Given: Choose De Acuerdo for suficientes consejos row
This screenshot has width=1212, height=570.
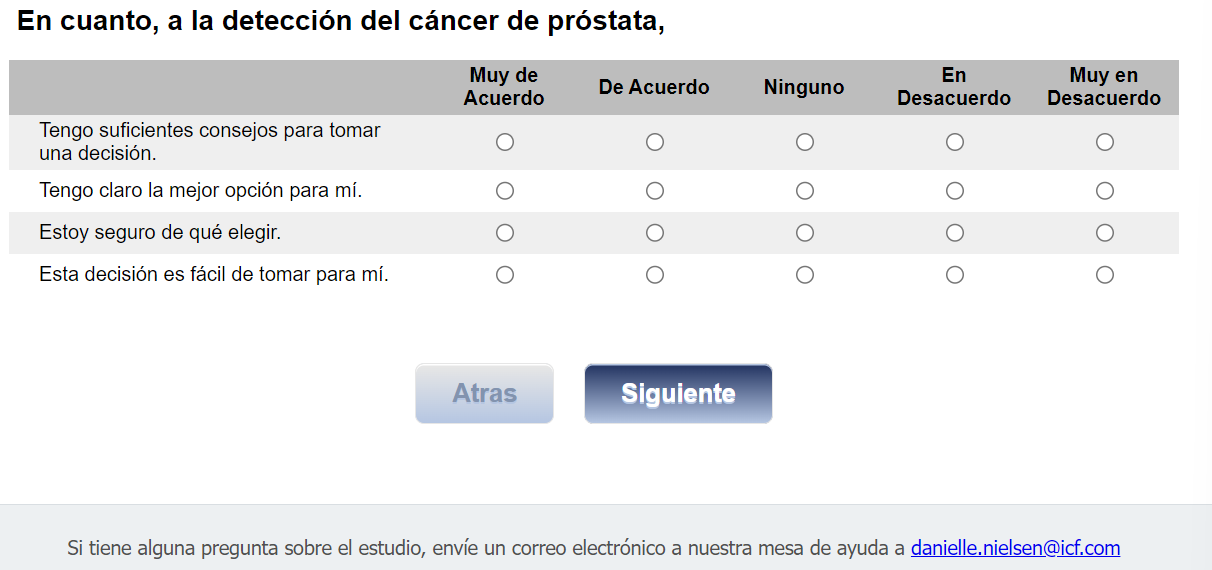Looking at the screenshot, I should pos(655,142).
